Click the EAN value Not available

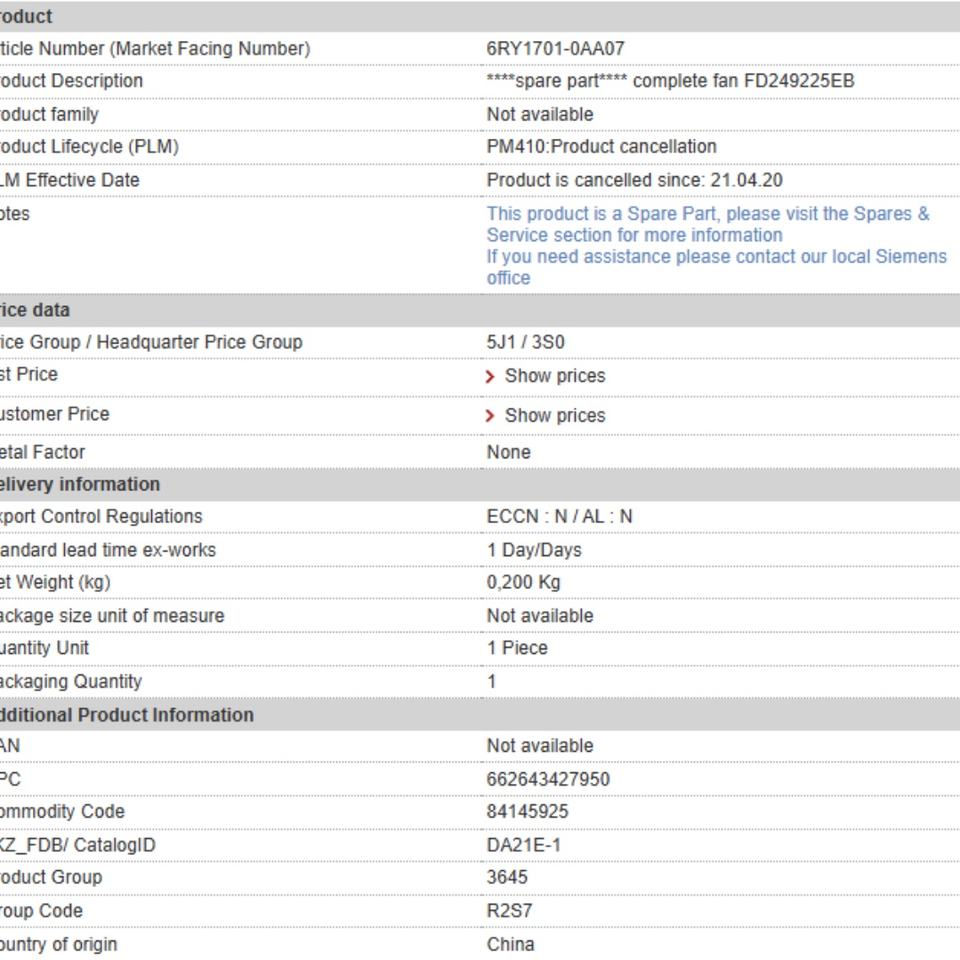tap(540, 746)
